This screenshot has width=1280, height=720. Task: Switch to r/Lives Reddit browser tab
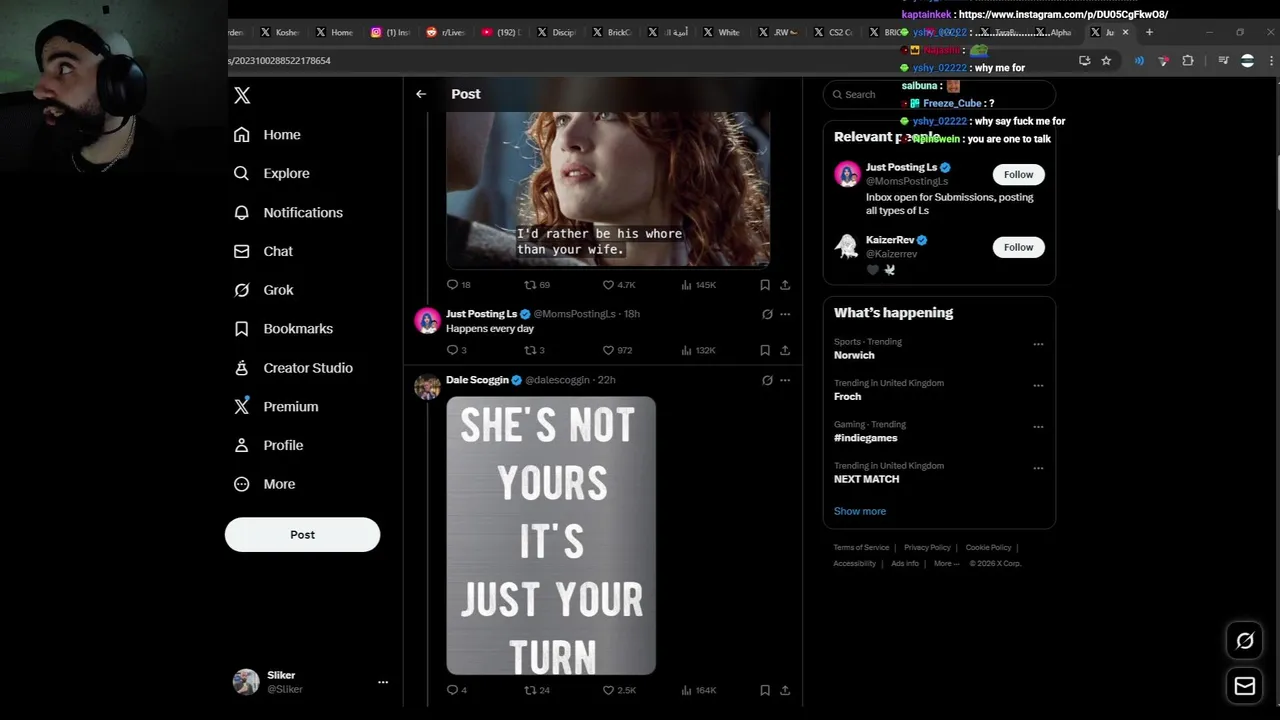[x=446, y=32]
